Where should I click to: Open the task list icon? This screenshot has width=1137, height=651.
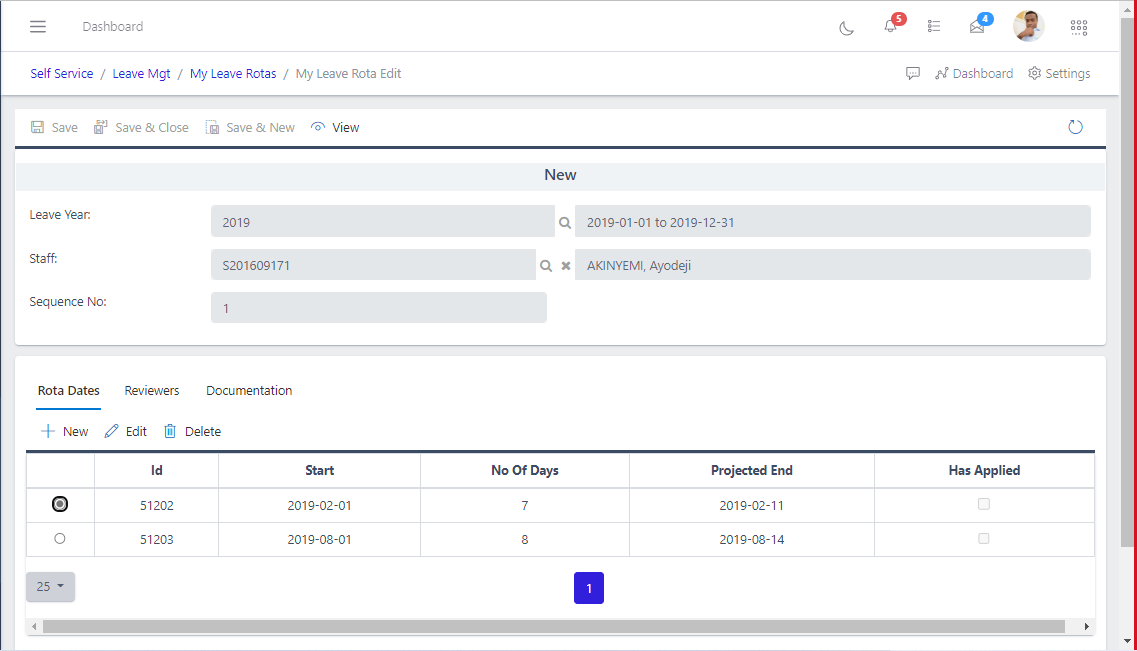(x=933, y=27)
